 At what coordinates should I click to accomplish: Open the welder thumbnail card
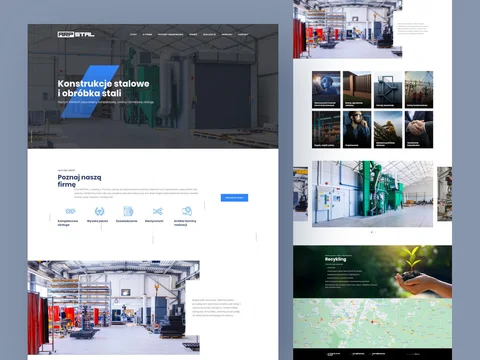pos(326,89)
